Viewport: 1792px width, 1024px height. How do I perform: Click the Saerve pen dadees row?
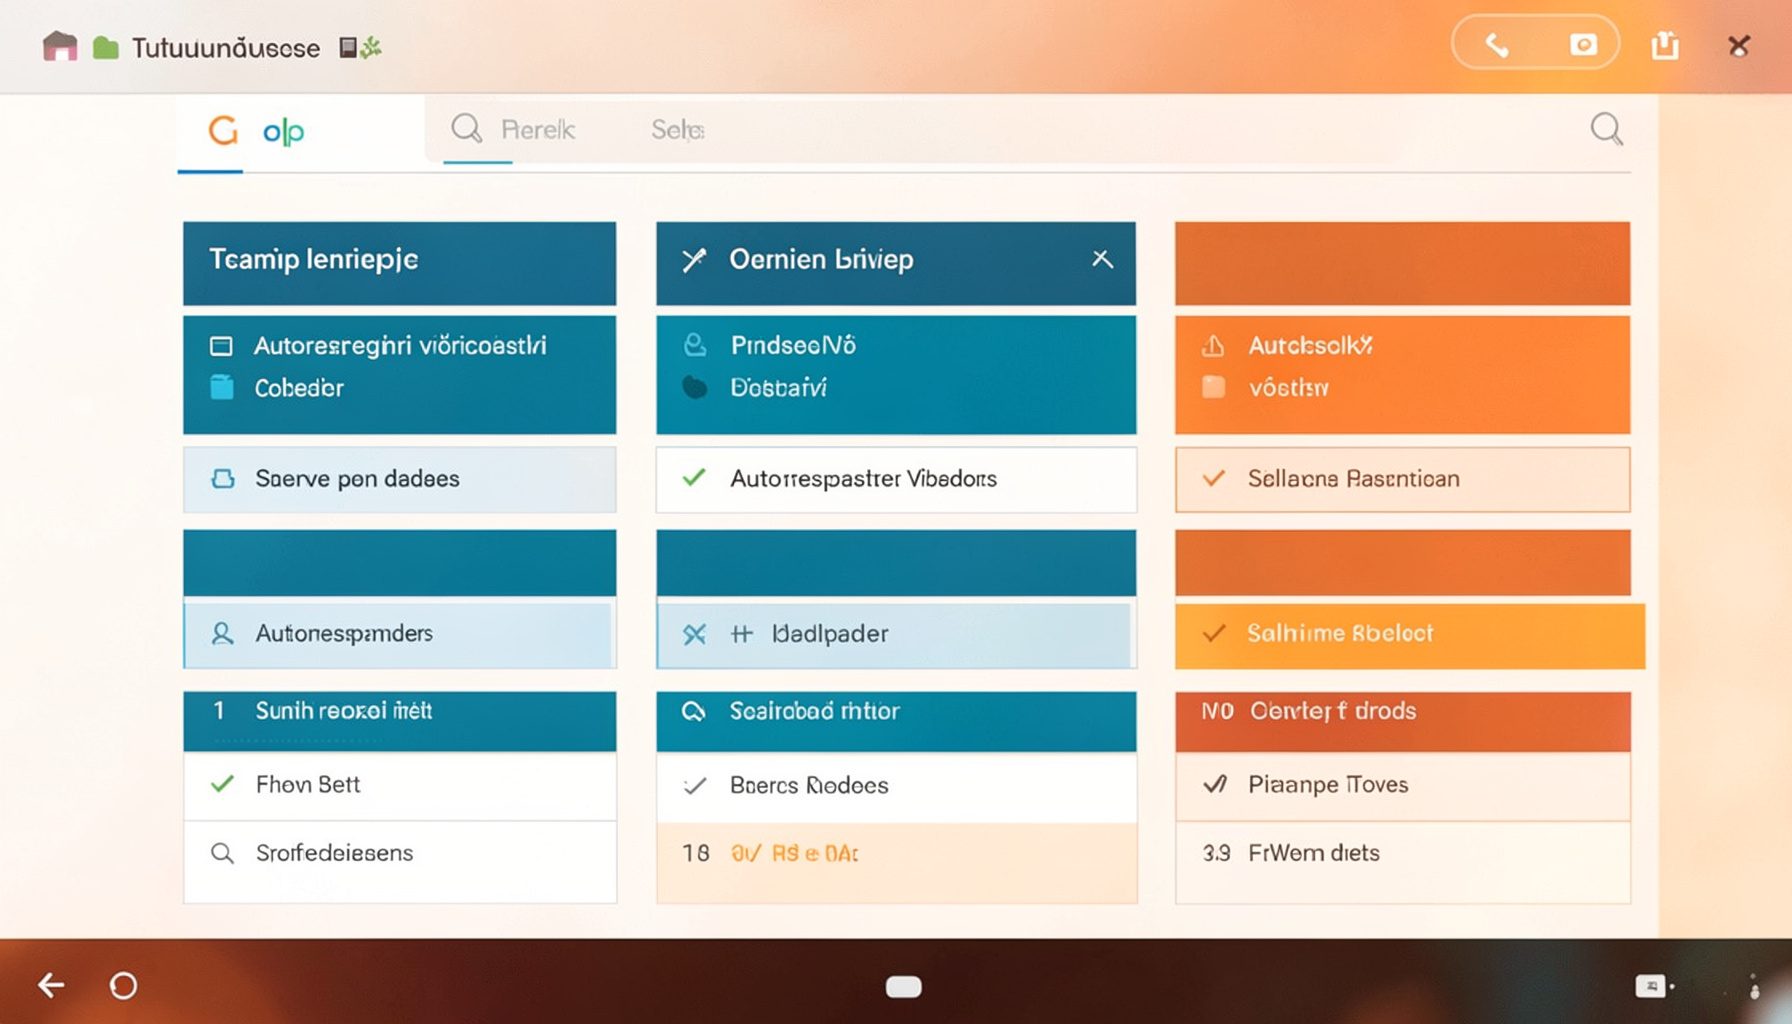click(399, 479)
